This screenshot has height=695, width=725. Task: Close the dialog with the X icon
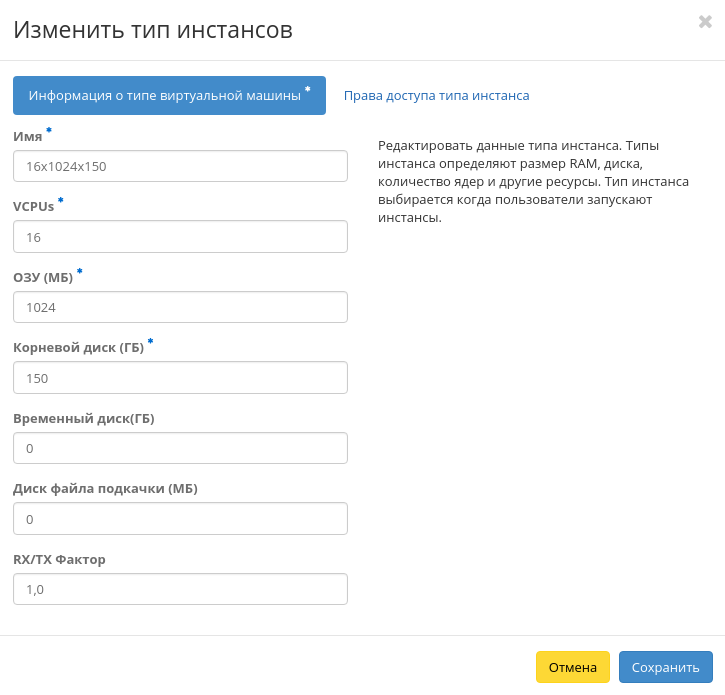(x=705, y=22)
